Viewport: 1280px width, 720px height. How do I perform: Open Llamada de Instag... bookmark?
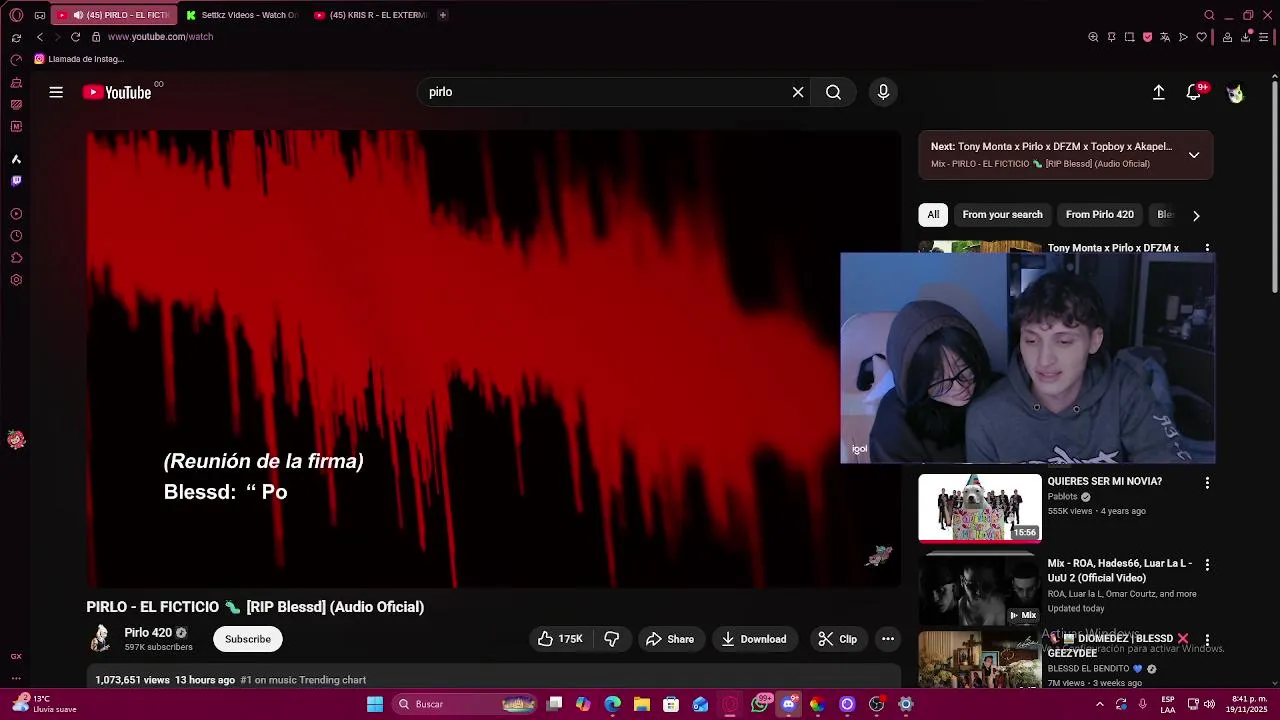pos(79,59)
